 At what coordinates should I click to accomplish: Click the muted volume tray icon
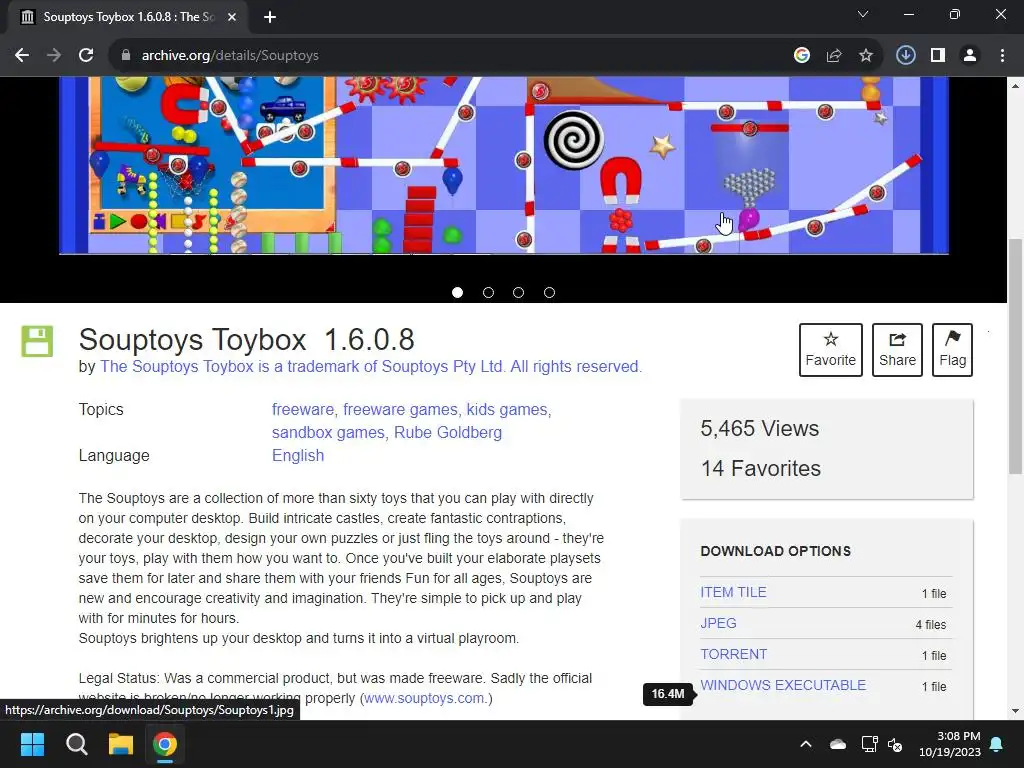click(895, 744)
